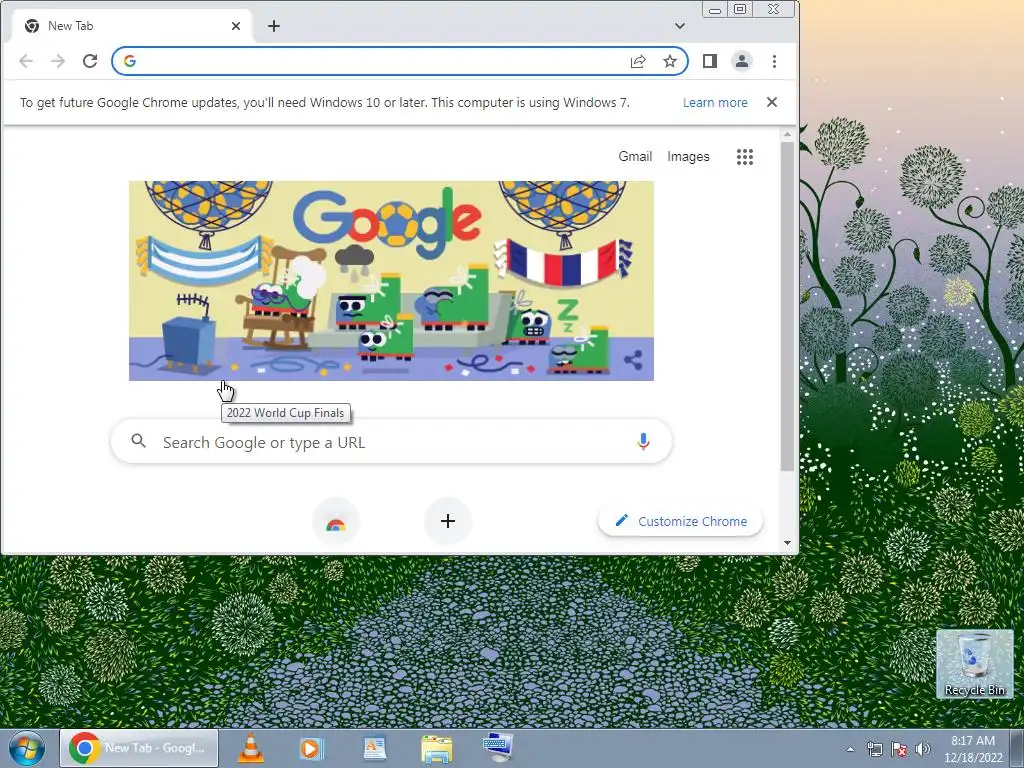
Task: Click the page scrollbar's up arrow
Action: [787, 134]
